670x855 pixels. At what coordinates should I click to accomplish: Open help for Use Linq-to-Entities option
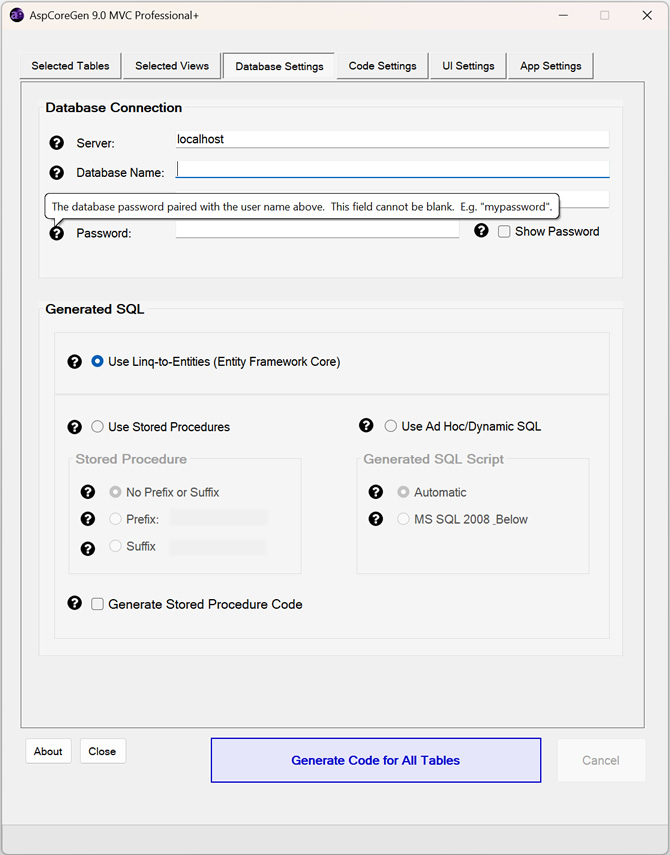(x=75, y=362)
